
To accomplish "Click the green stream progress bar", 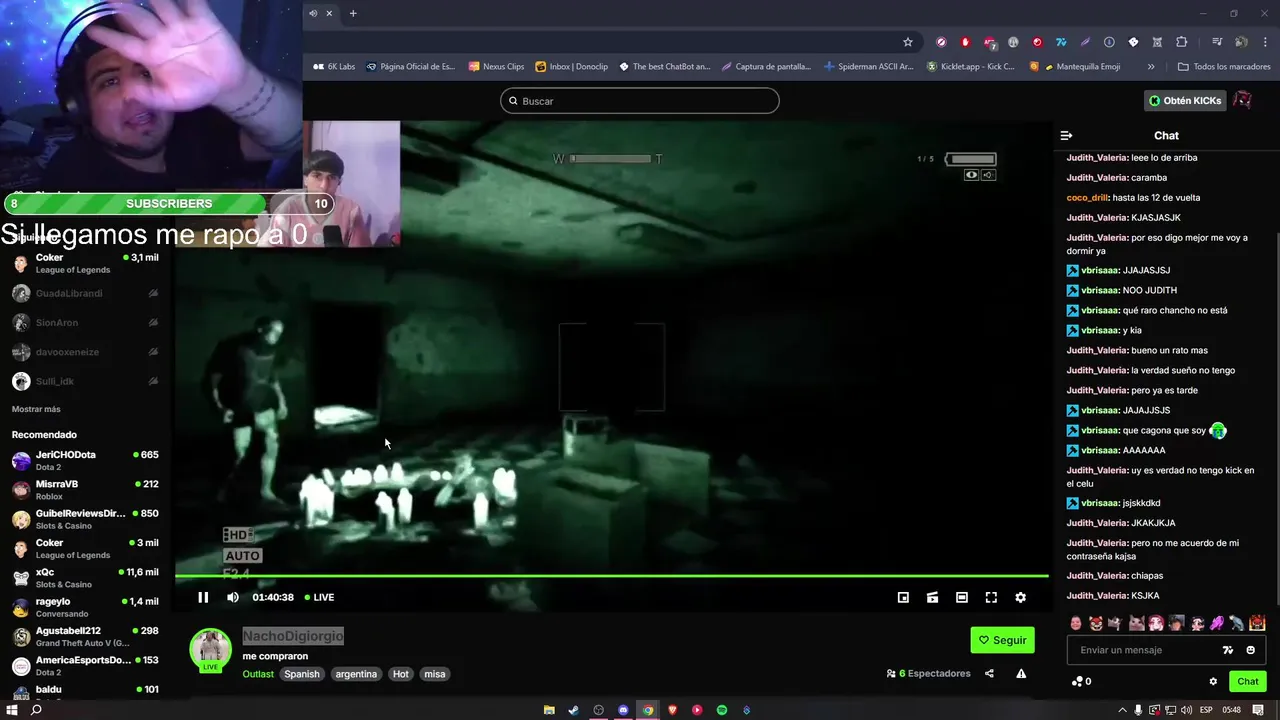I will [612, 576].
